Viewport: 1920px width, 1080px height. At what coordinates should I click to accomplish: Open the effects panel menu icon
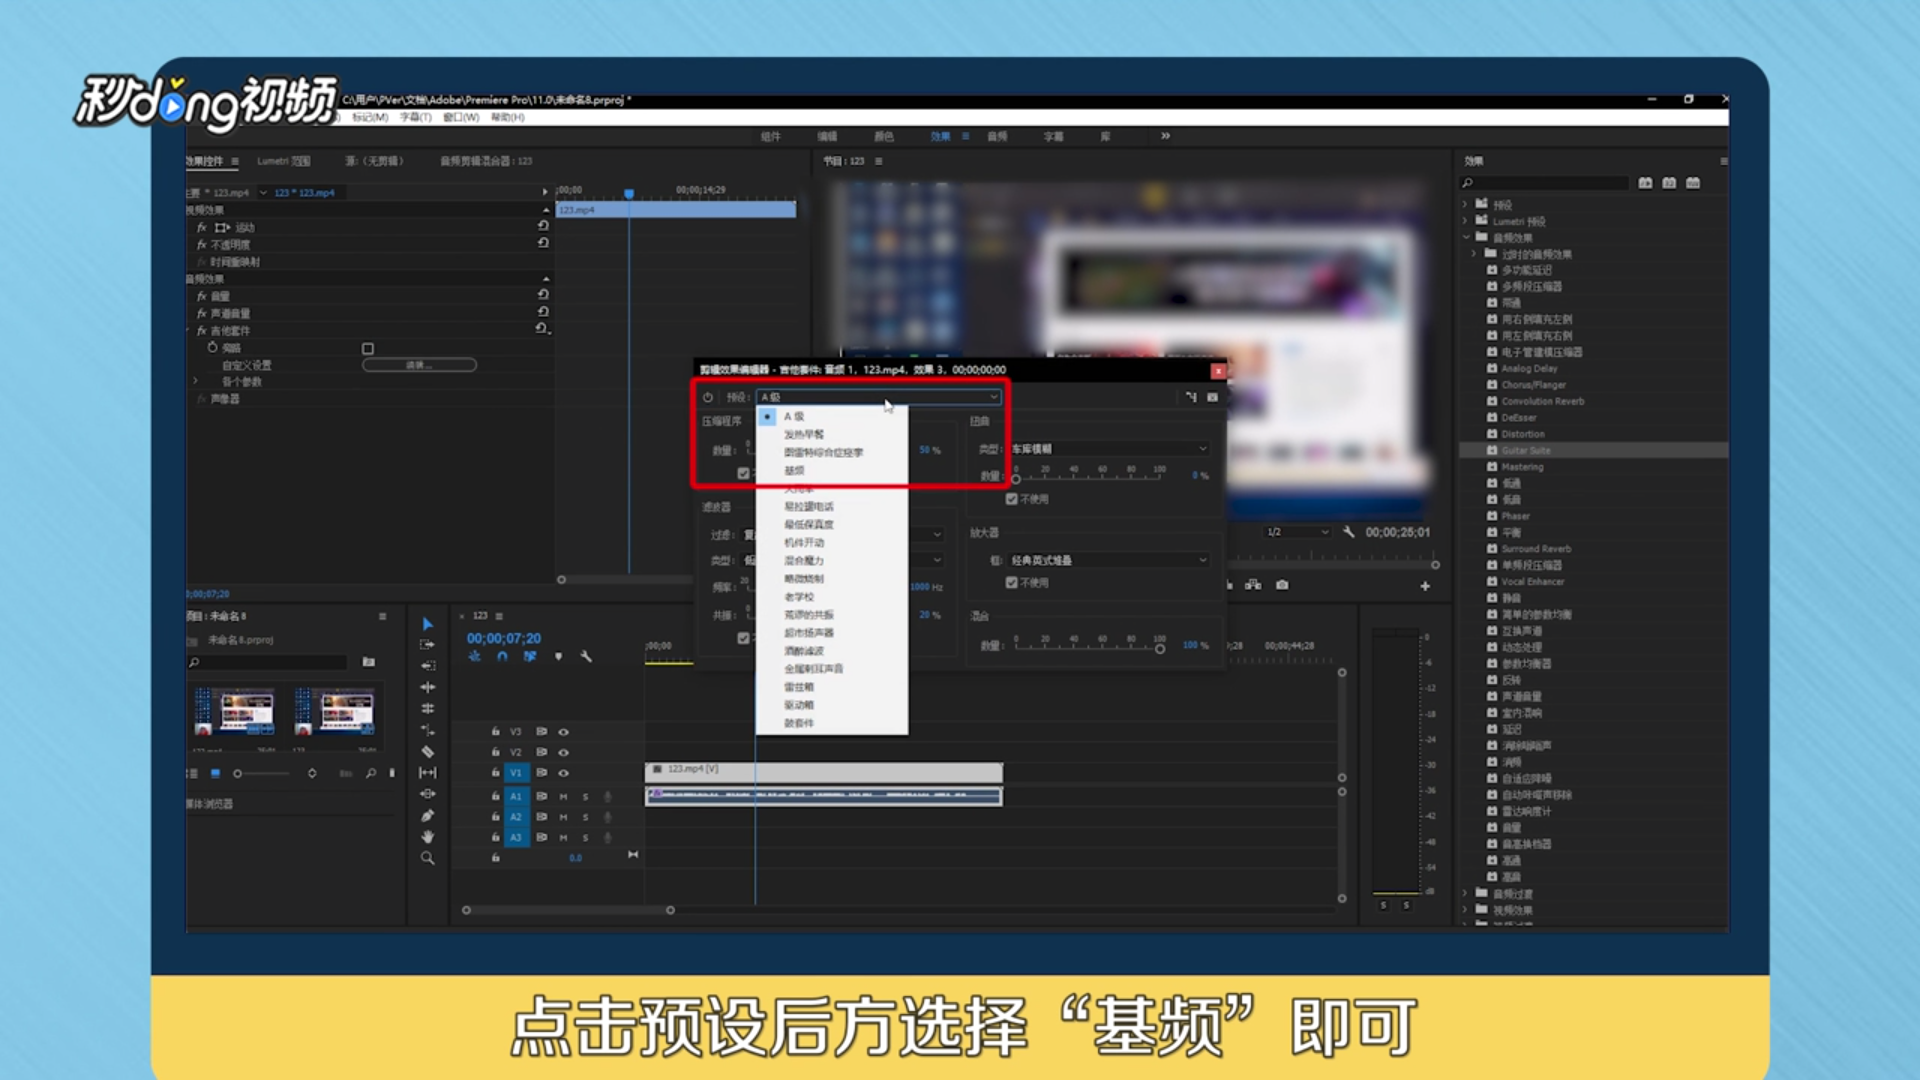(x=1725, y=161)
